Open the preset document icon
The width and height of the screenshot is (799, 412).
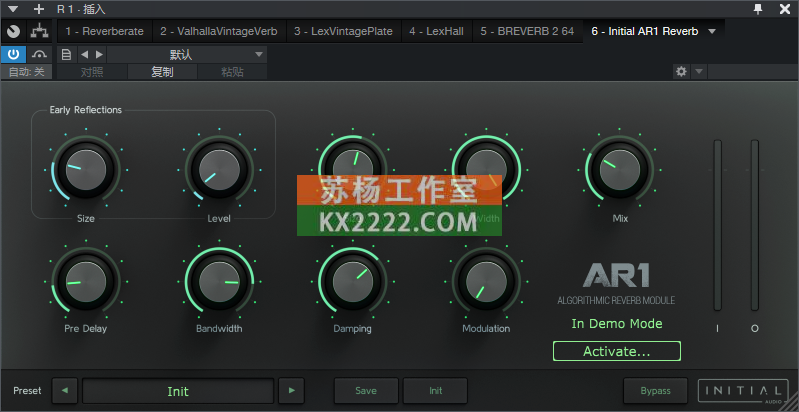coord(66,54)
